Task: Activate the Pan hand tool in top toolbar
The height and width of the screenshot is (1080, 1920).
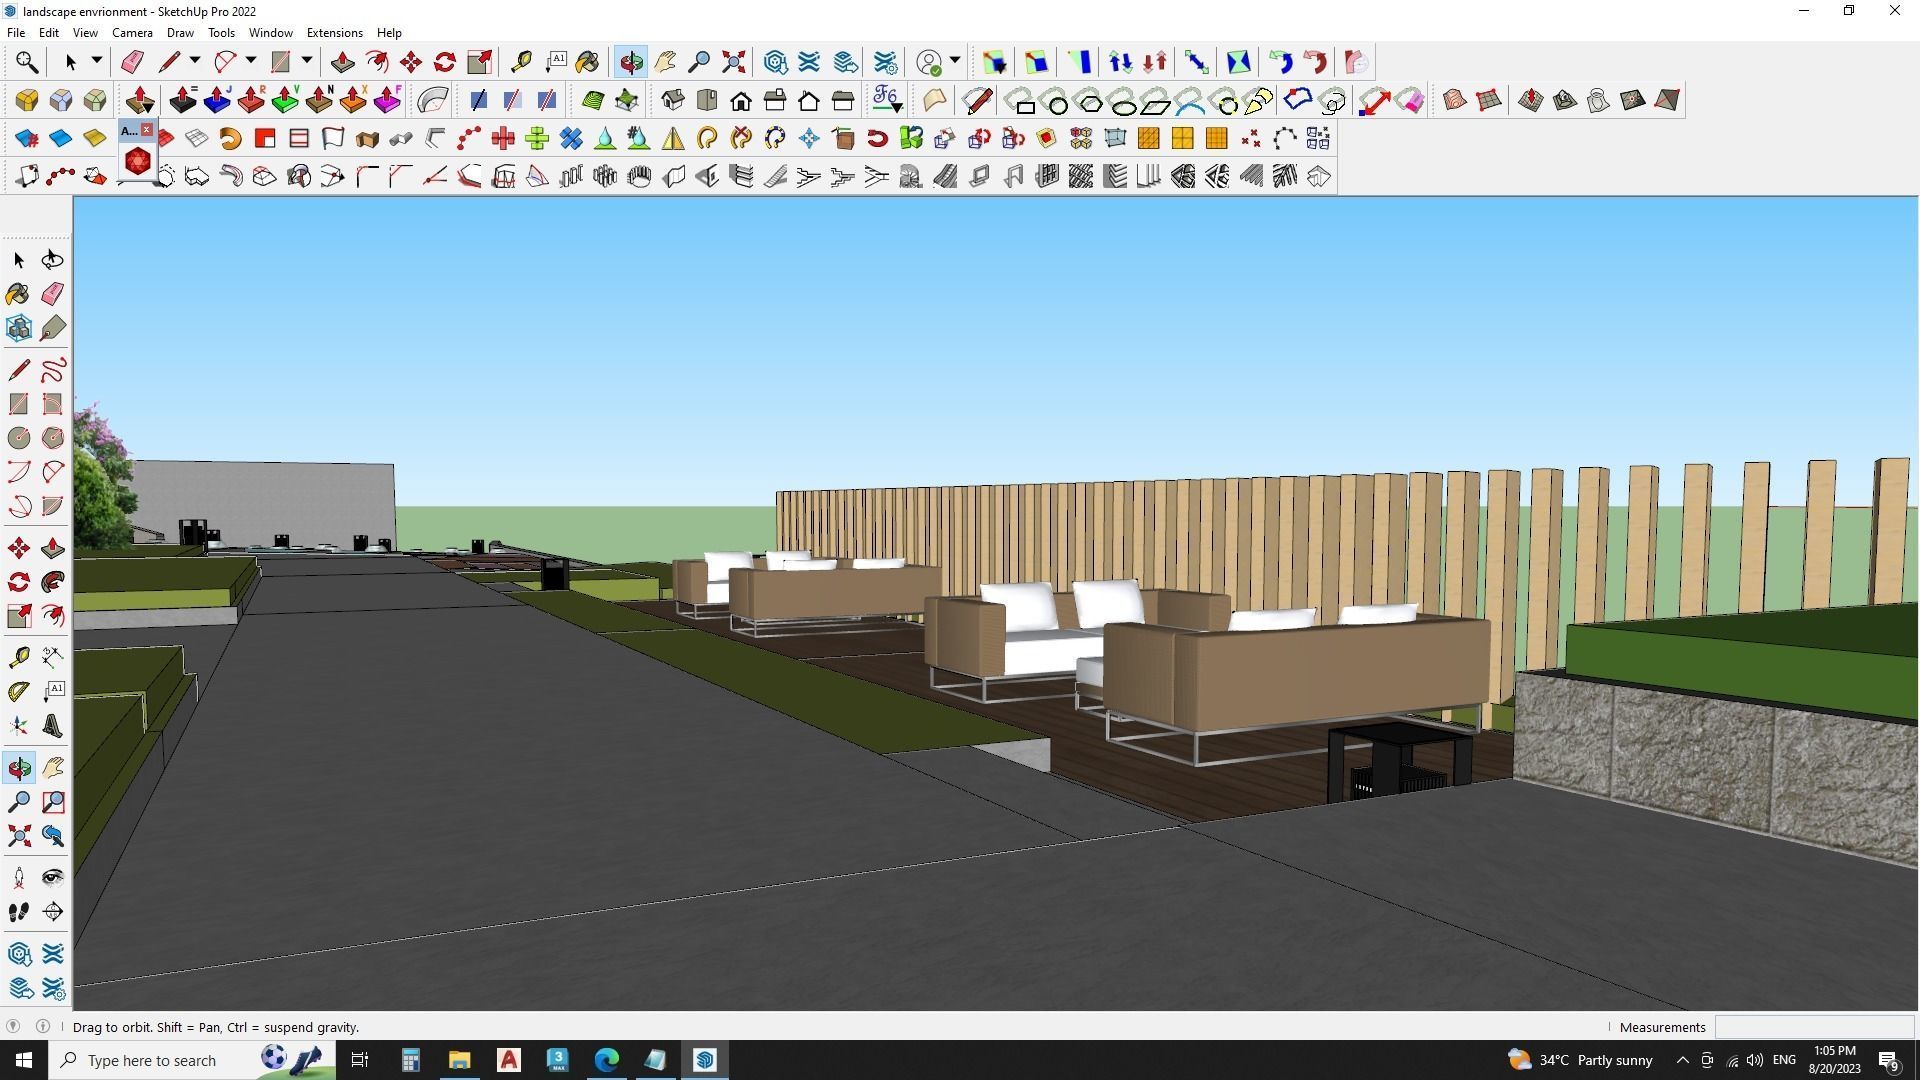Action: point(665,62)
